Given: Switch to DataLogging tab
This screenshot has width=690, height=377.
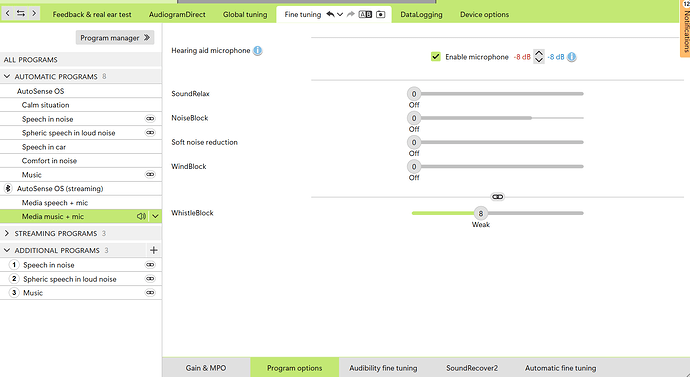Looking at the screenshot, I should (421, 14).
